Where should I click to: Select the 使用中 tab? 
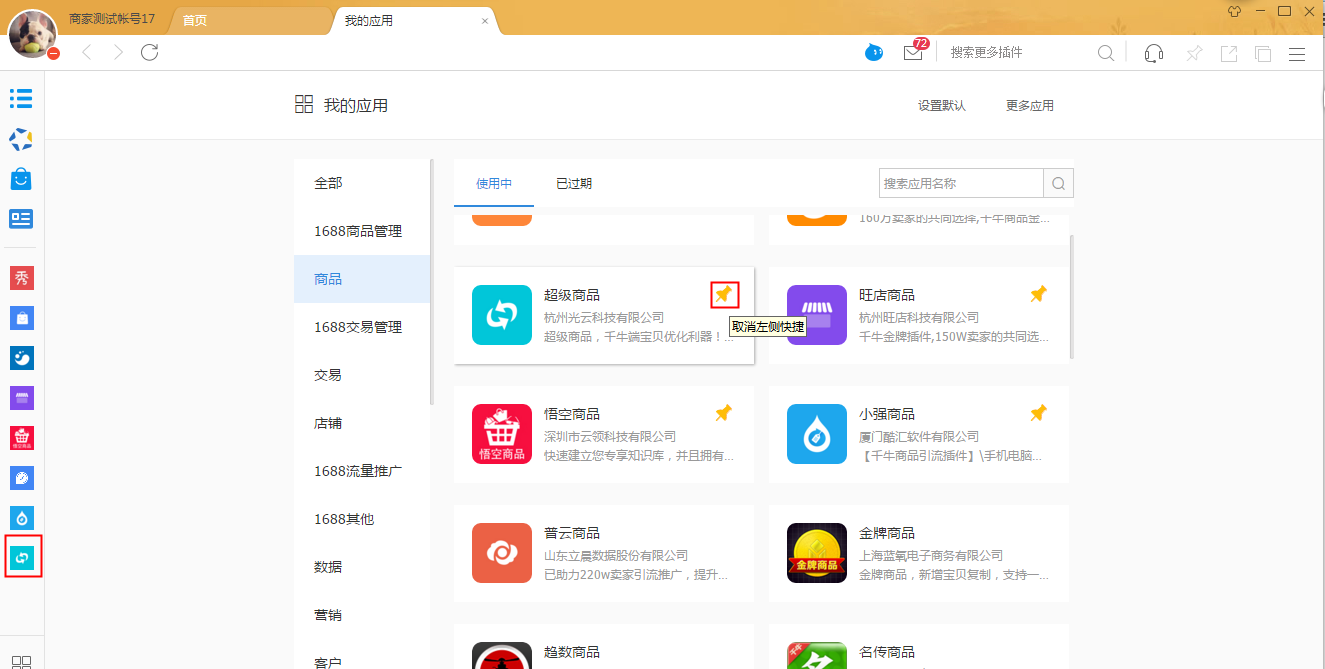tap(494, 183)
